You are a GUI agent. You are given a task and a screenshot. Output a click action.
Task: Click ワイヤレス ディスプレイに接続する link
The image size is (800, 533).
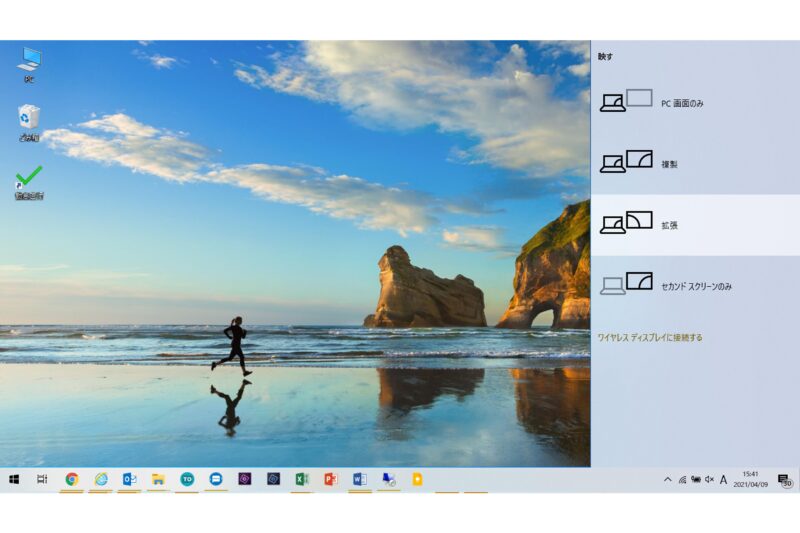[x=649, y=338]
